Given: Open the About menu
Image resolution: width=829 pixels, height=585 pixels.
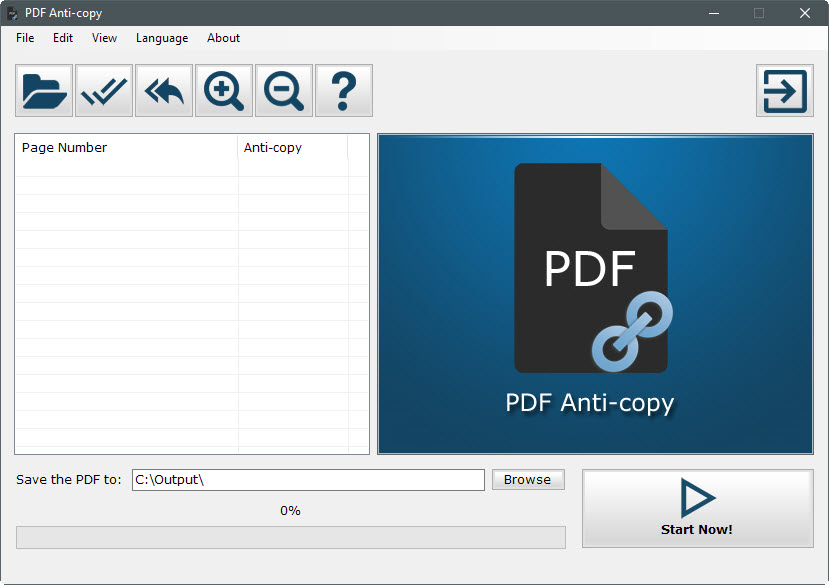Looking at the screenshot, I should point(223,38).
